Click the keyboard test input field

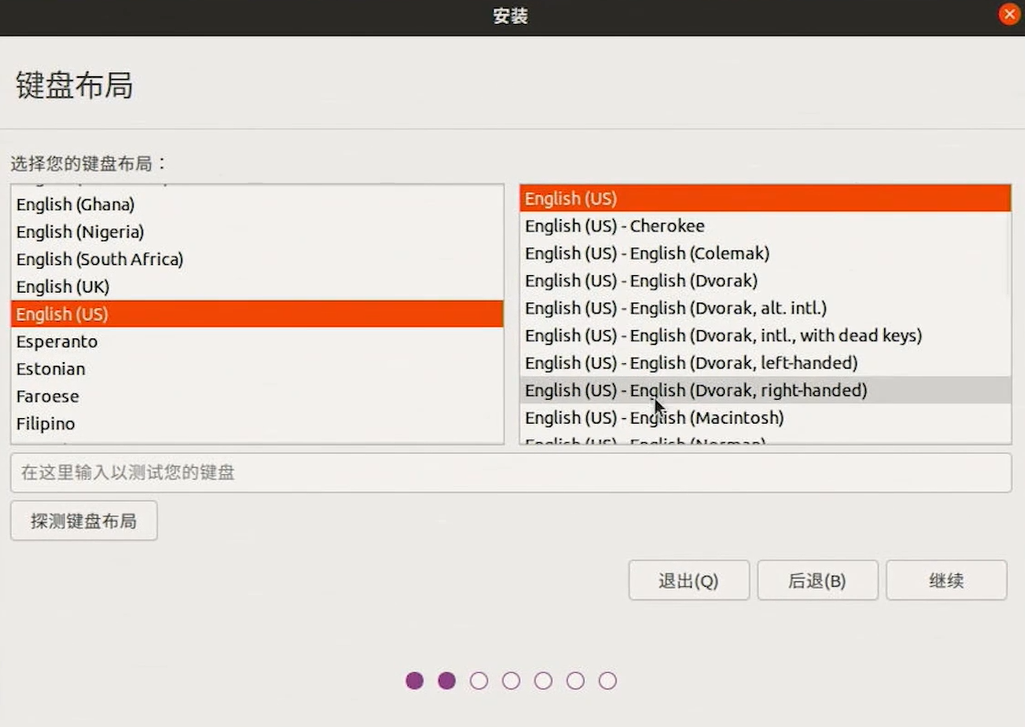pos(511,472)
